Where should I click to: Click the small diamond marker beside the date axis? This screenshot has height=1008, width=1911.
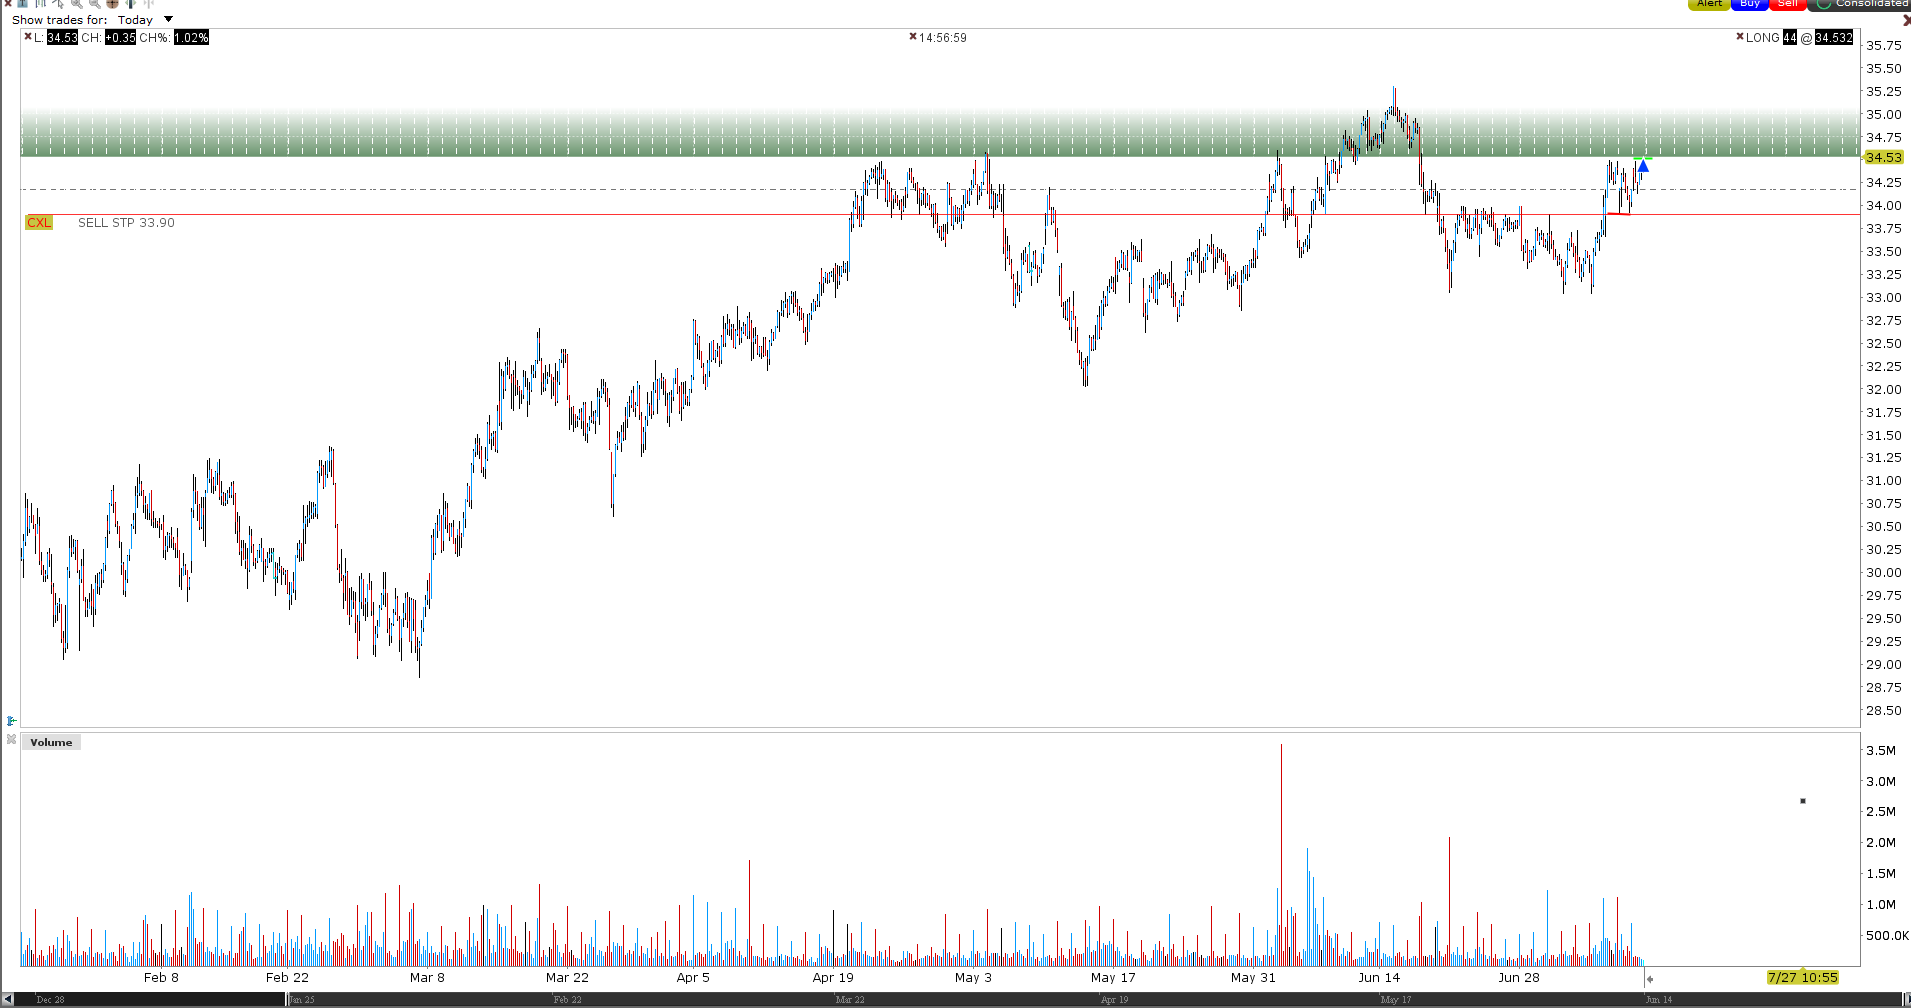[1650, 979]
